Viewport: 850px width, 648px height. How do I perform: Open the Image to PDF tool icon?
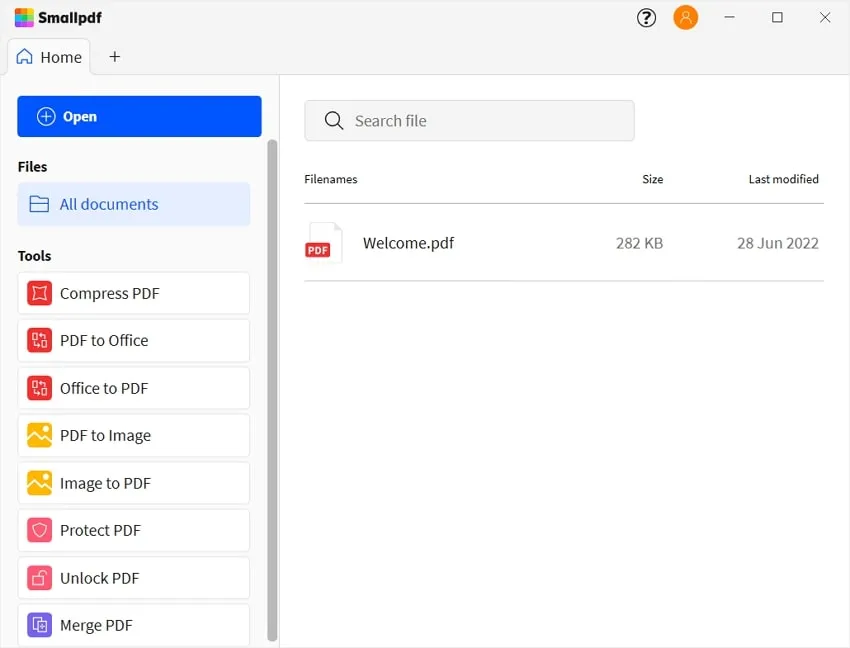pyautogui.click(x=39, y=483)
